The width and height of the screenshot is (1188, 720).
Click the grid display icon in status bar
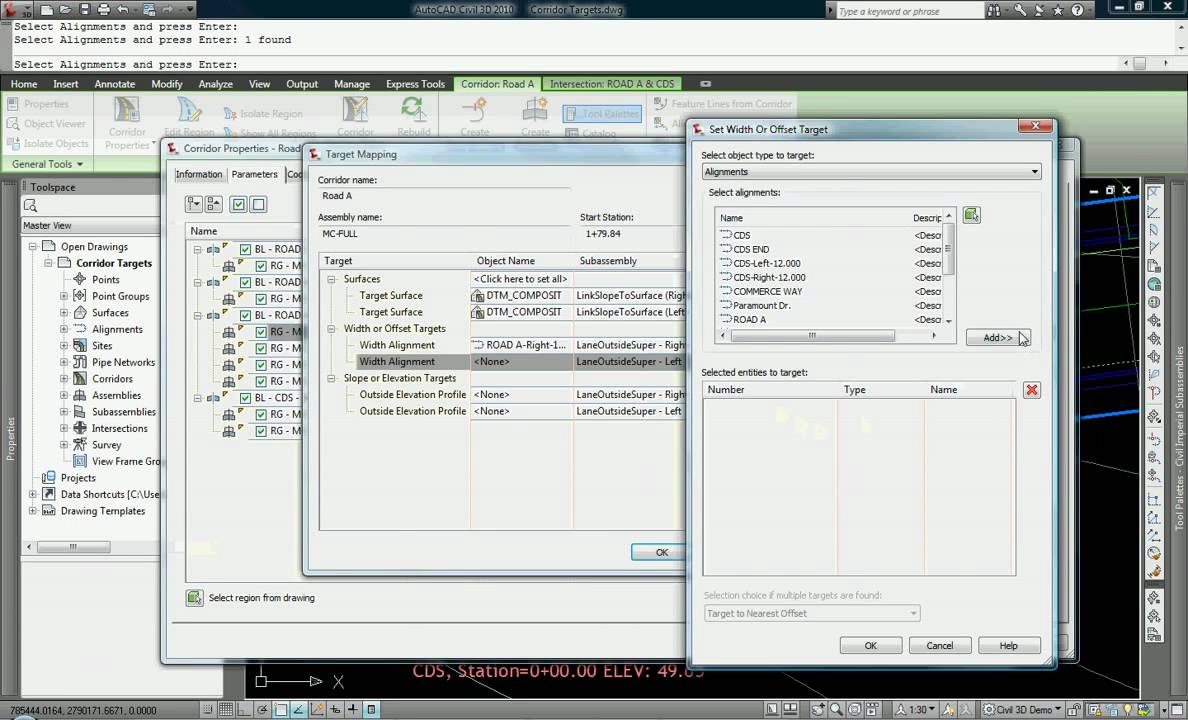click(x=226, y=709)
